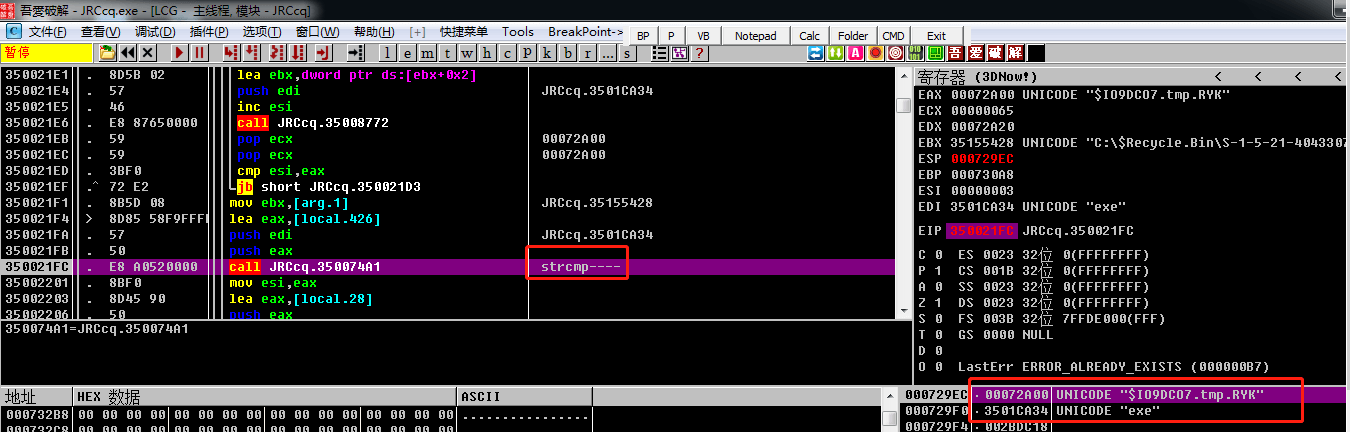Screen dimensions: 1350x432
Task: Open CMD from shortcut bar
Action: pos(893,35)
